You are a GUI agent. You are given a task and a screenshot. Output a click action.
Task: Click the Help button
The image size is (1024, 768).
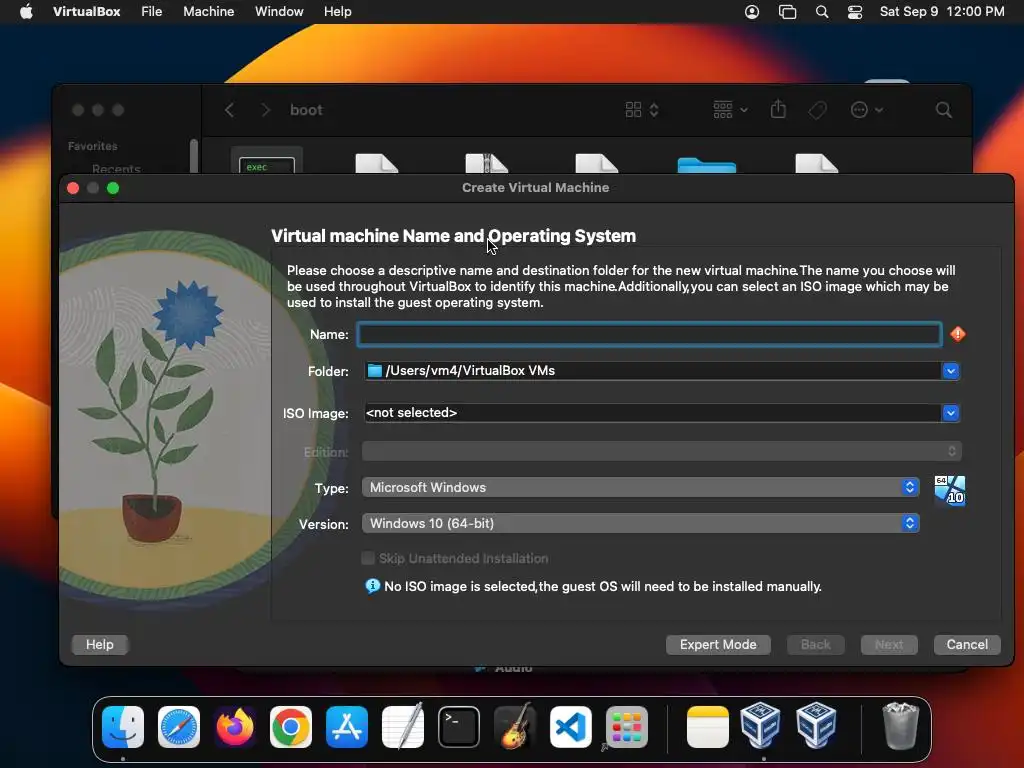click(99, 645)
